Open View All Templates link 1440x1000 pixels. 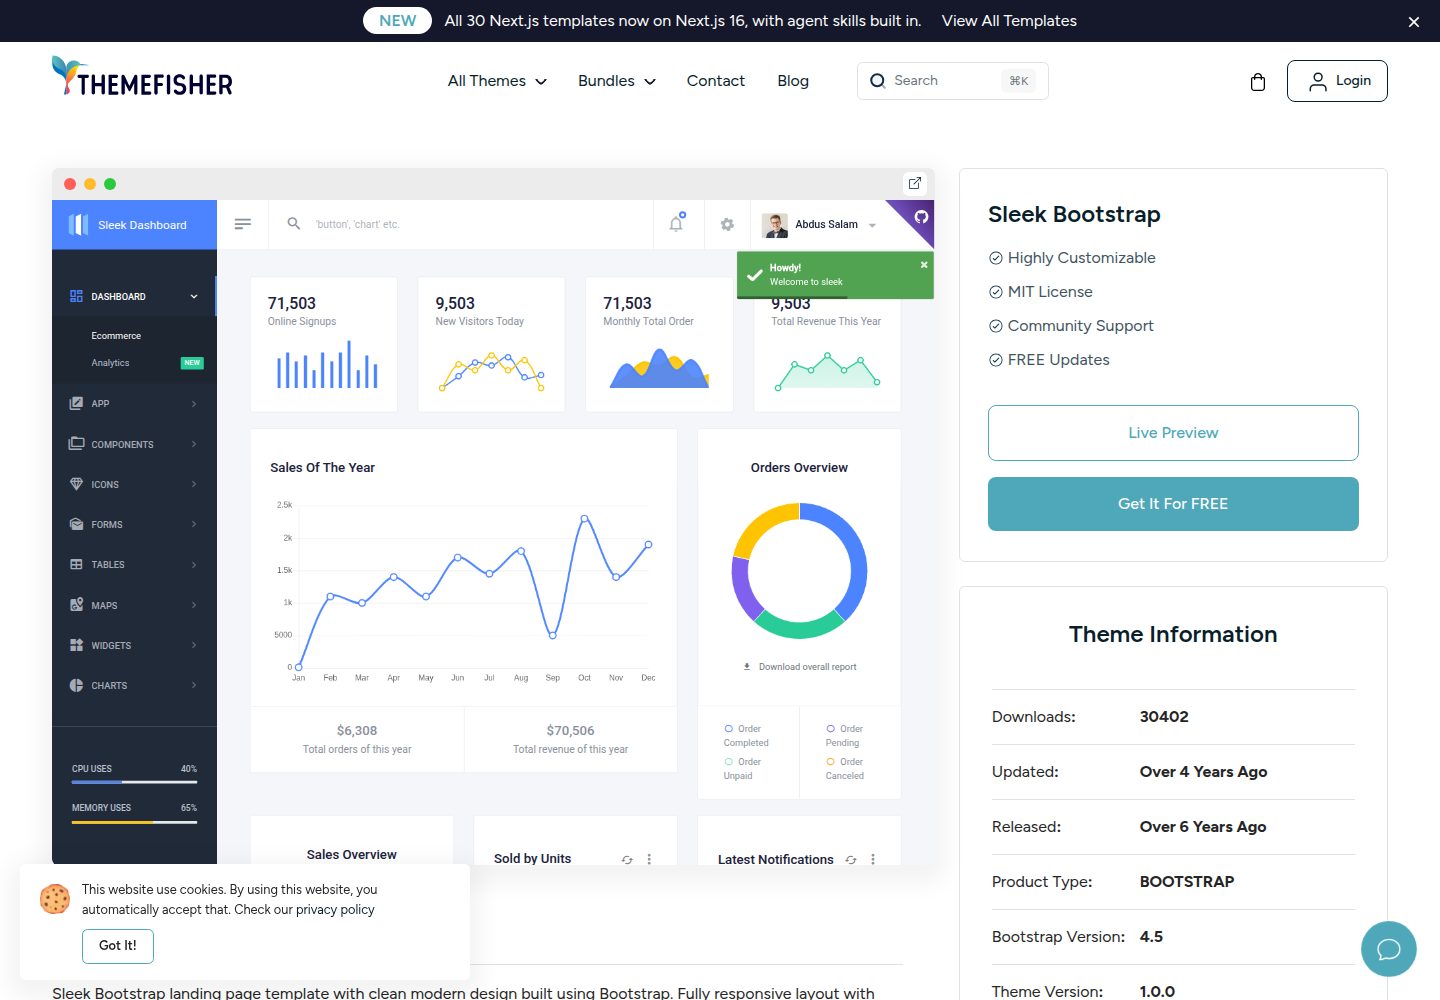(1009, 21)
